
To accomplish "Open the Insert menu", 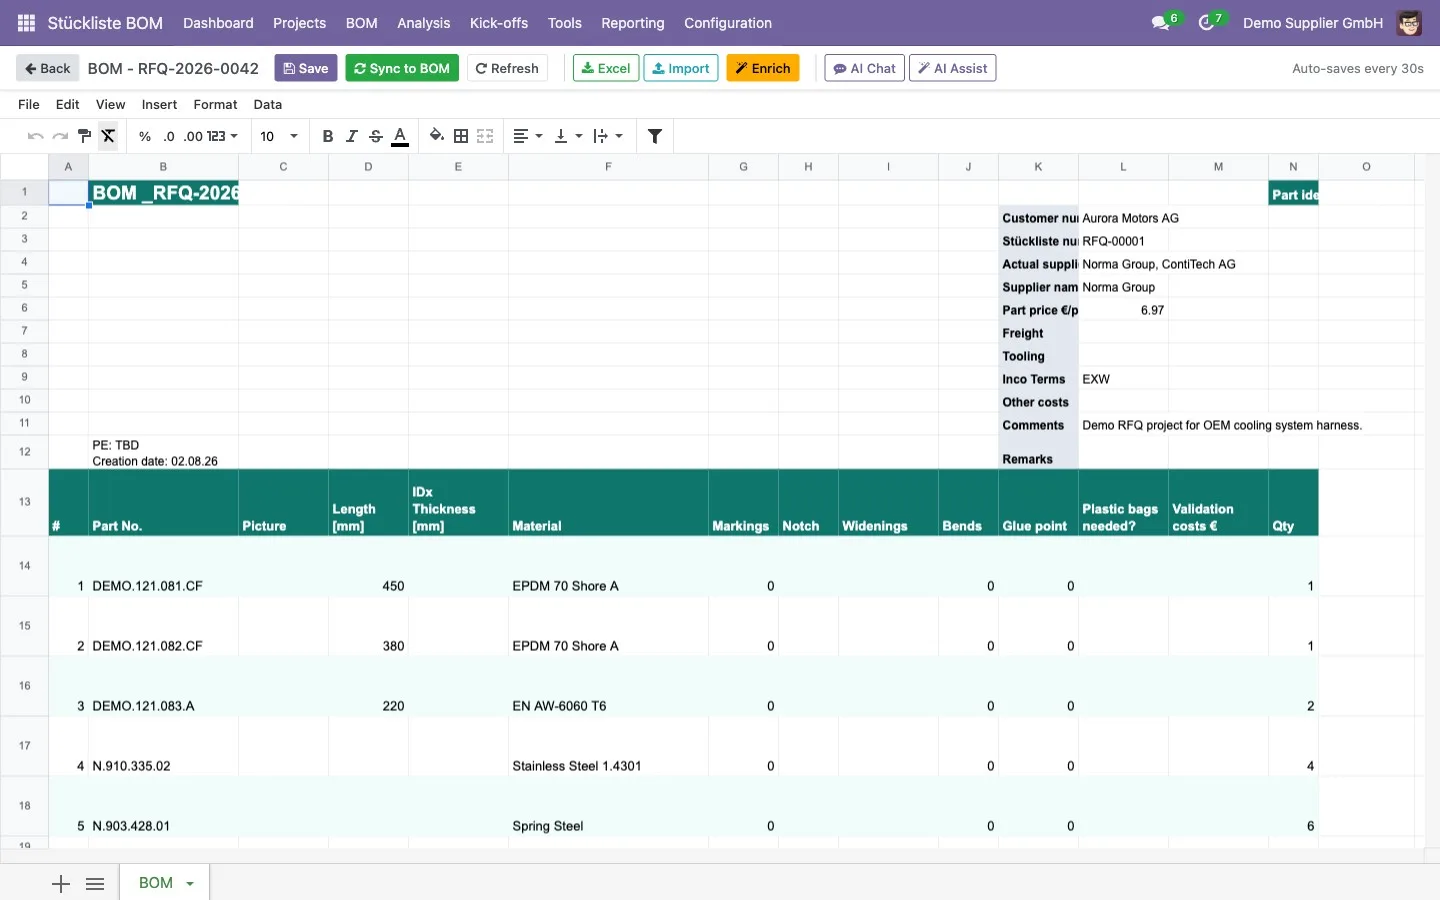I will click(x=159, y=104).
